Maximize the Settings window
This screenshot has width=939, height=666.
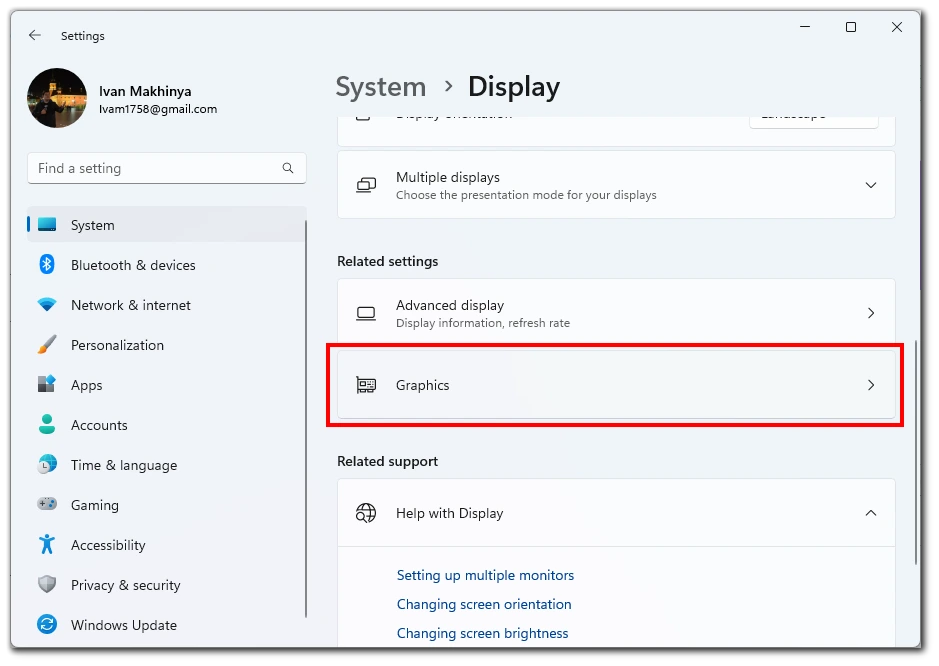pos(850,27)
